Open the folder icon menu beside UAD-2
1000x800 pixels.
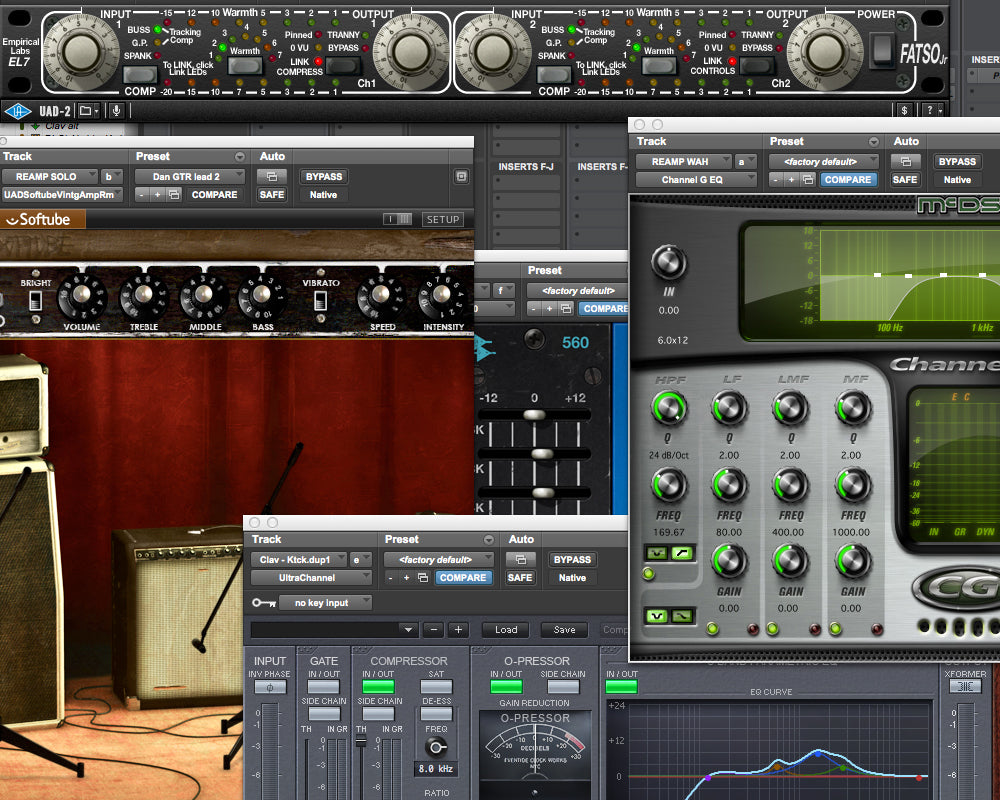(88, 110)
